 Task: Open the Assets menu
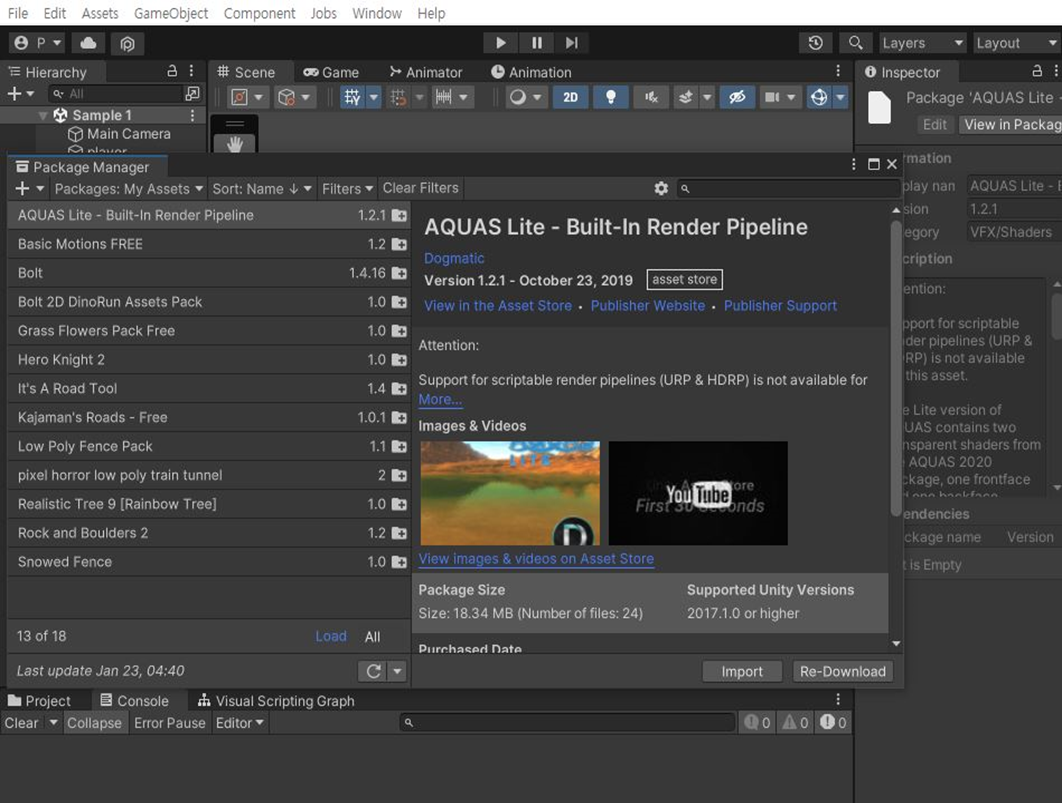(100, 13)
